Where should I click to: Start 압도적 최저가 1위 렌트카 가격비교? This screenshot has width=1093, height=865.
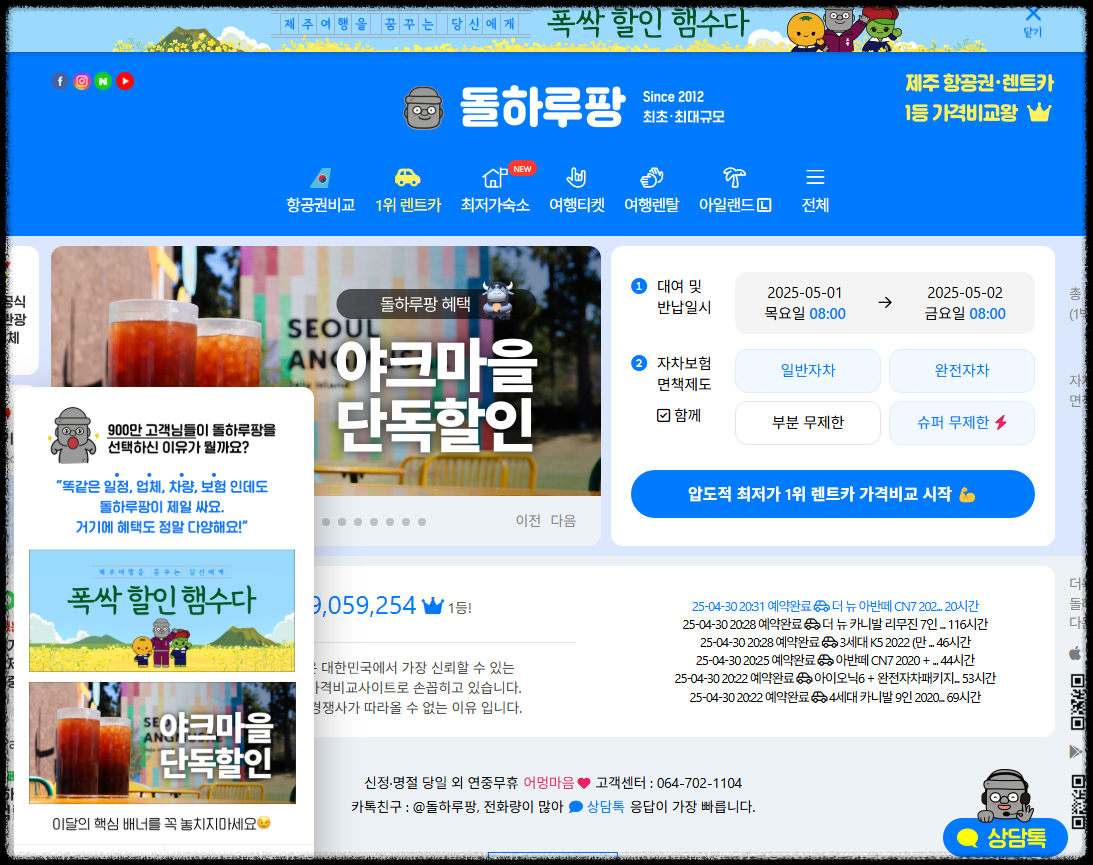pos(832,494)
